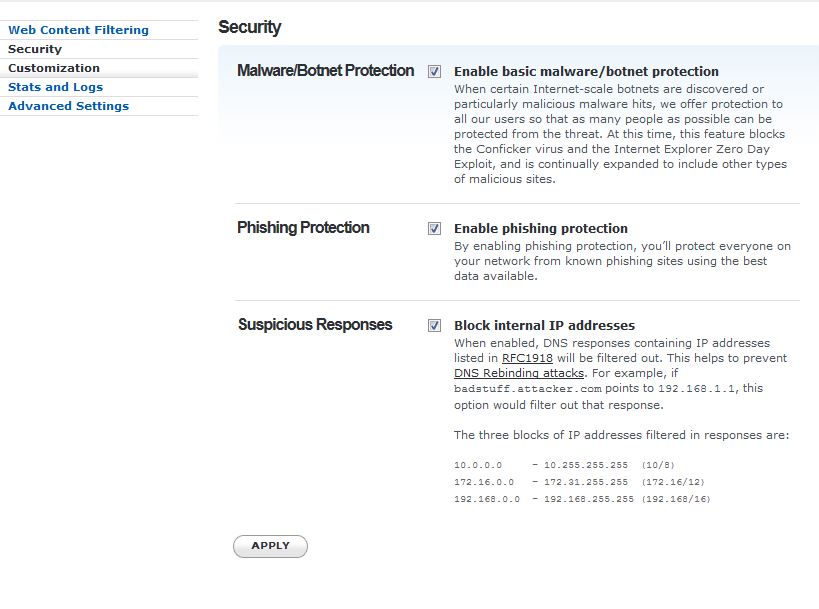Open the Web Content Filtering section
Screen dimensions: 819x609
click(78, 30)
